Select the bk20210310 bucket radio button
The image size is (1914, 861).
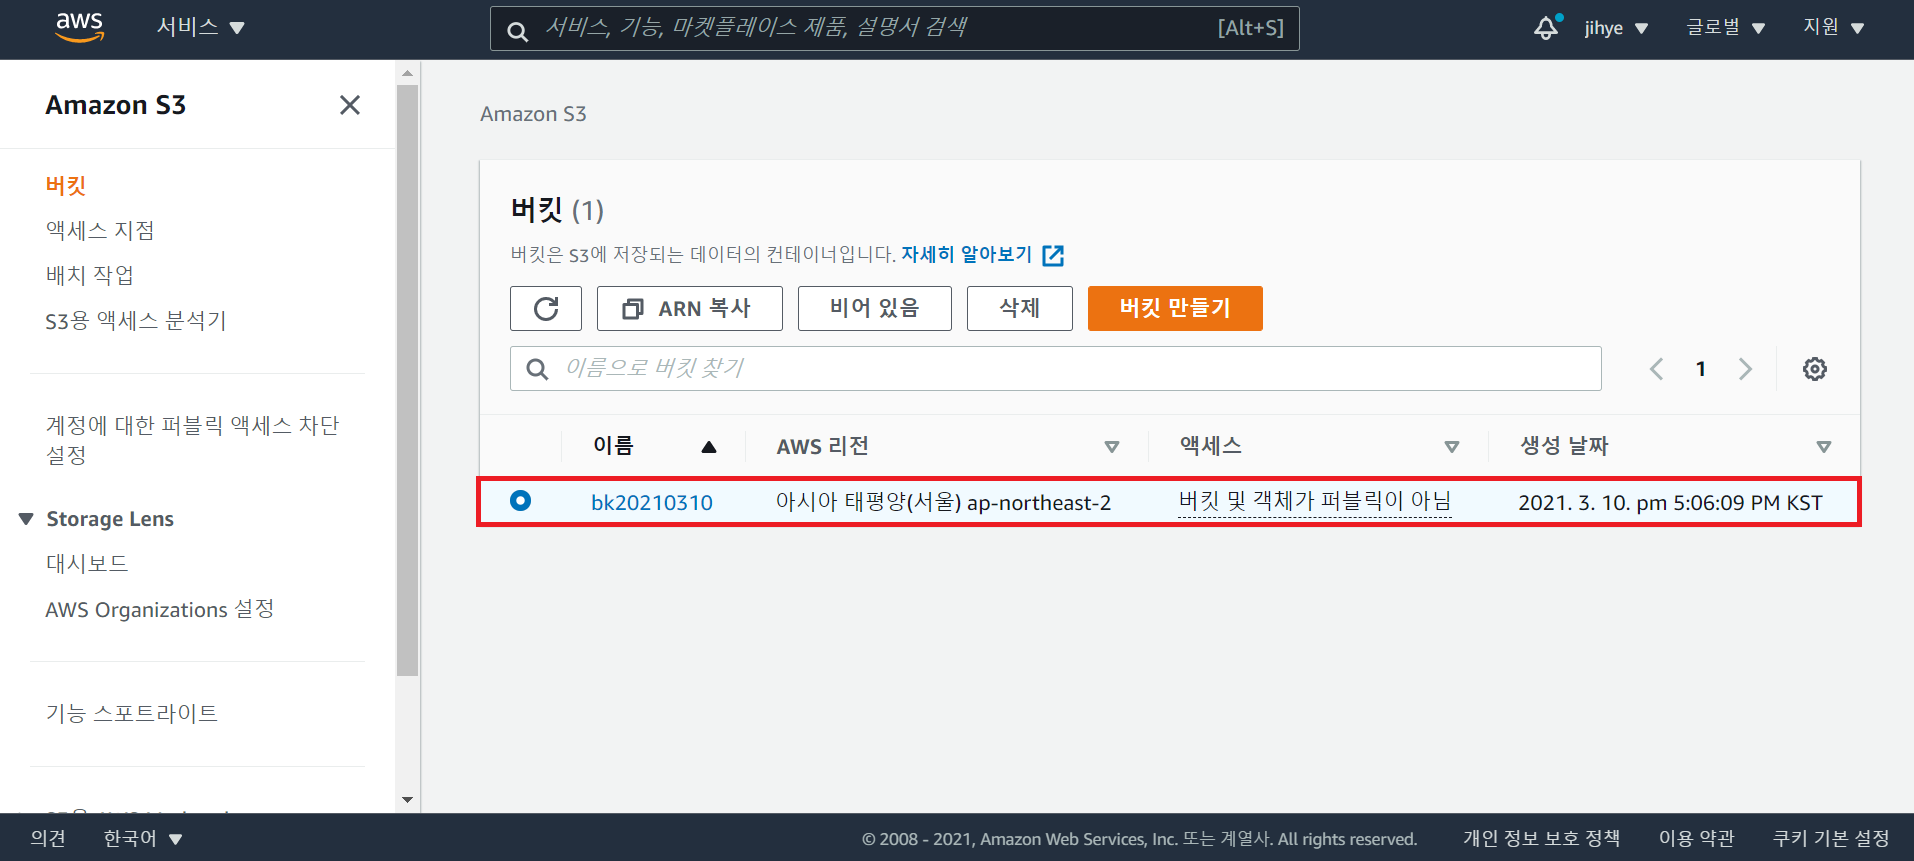click(x=520, y=500)
